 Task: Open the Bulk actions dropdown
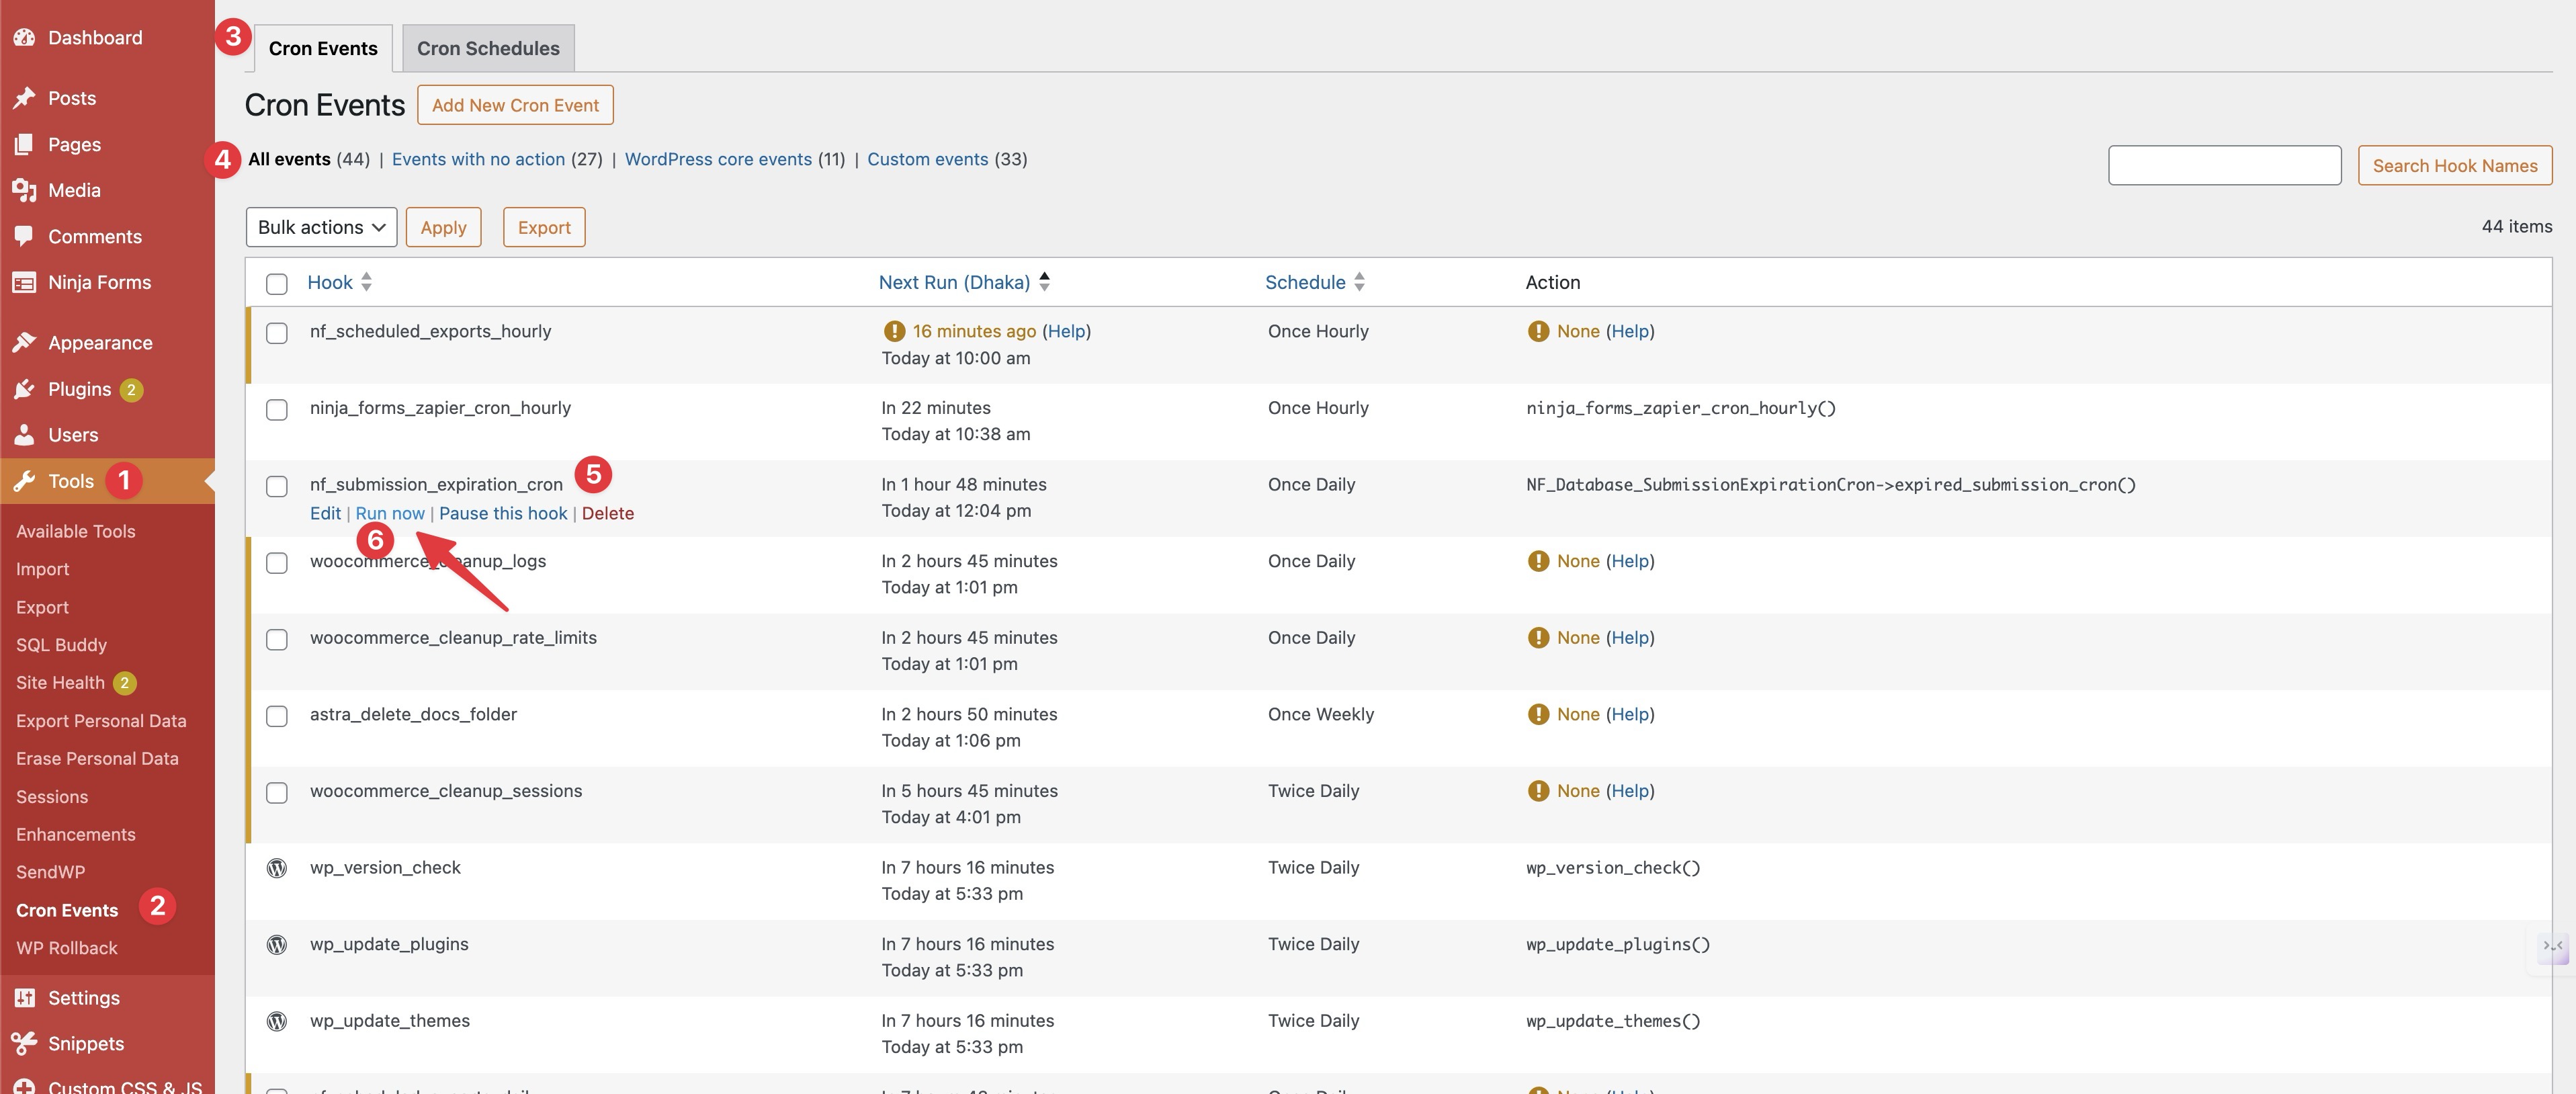[x=321, y=227]
